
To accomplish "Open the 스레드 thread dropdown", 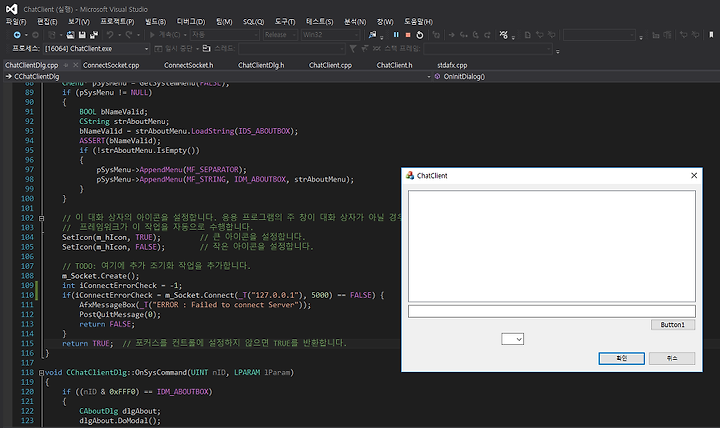I will click(x=291, y=49).
